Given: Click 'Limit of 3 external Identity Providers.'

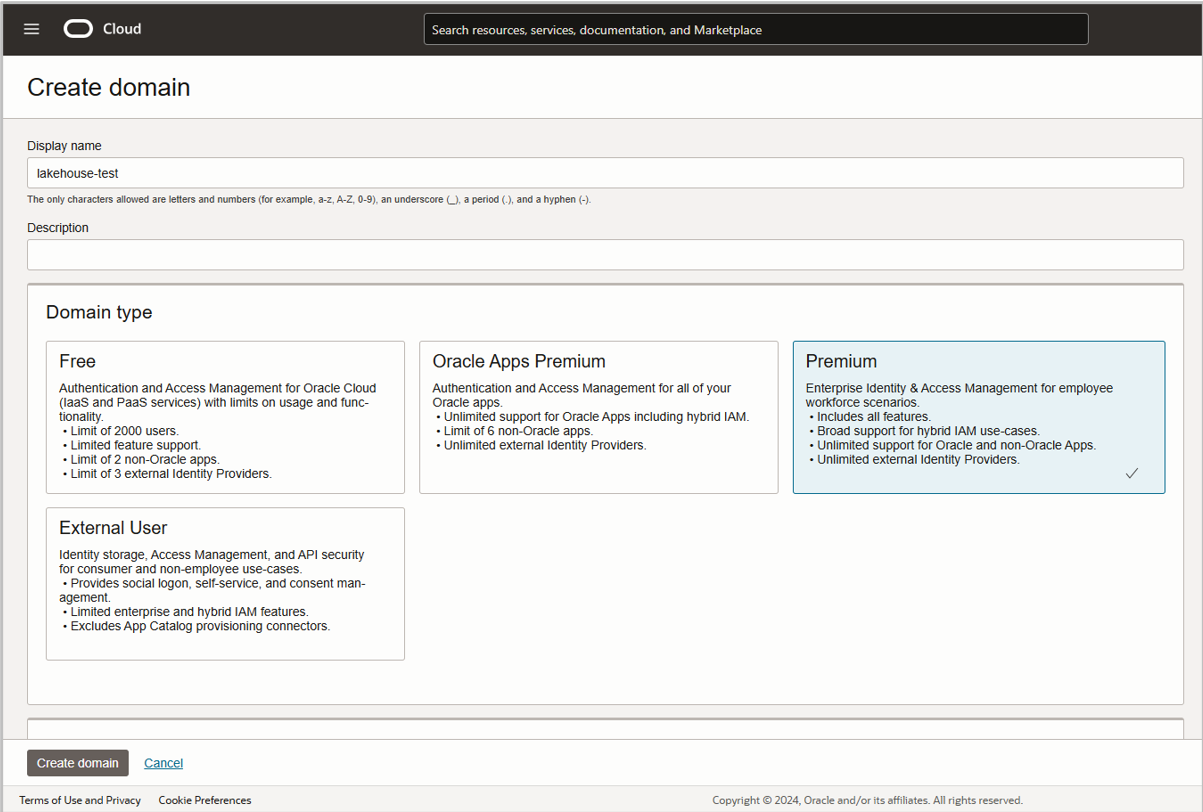Looking at the screenshot, I should 171,474.
